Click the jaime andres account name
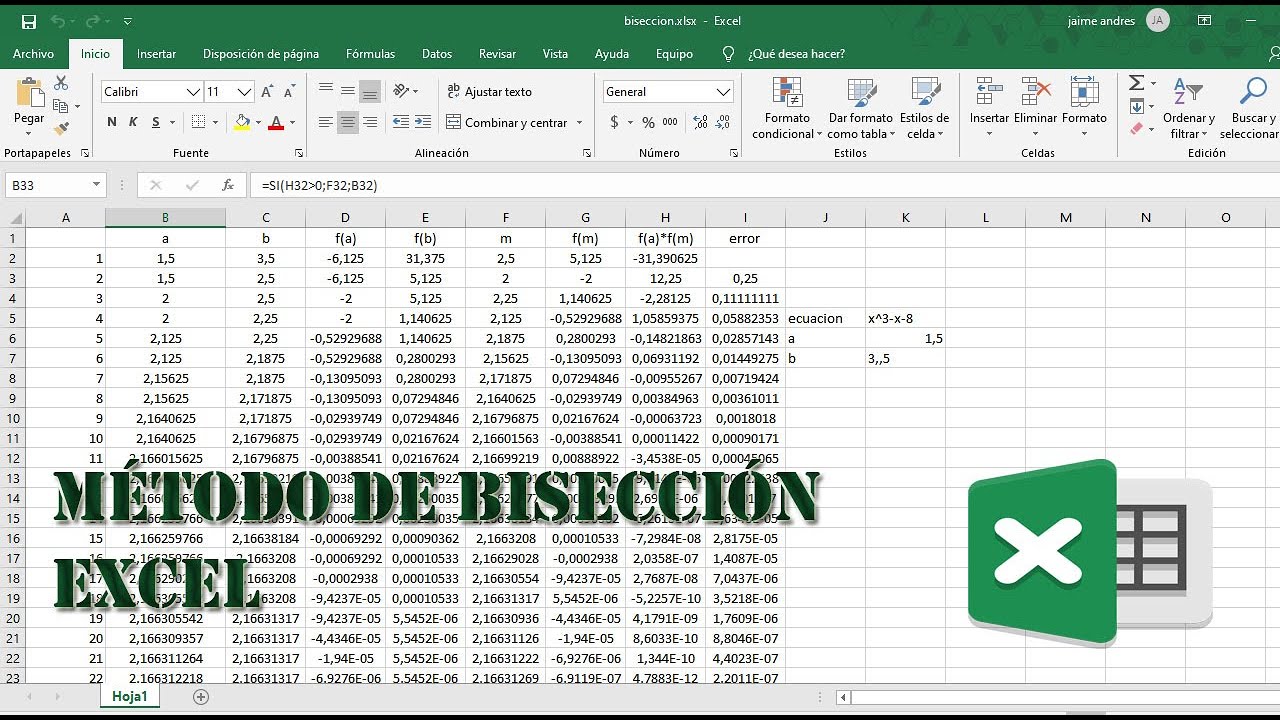The image size is (1280, 720). [1101, 21]
